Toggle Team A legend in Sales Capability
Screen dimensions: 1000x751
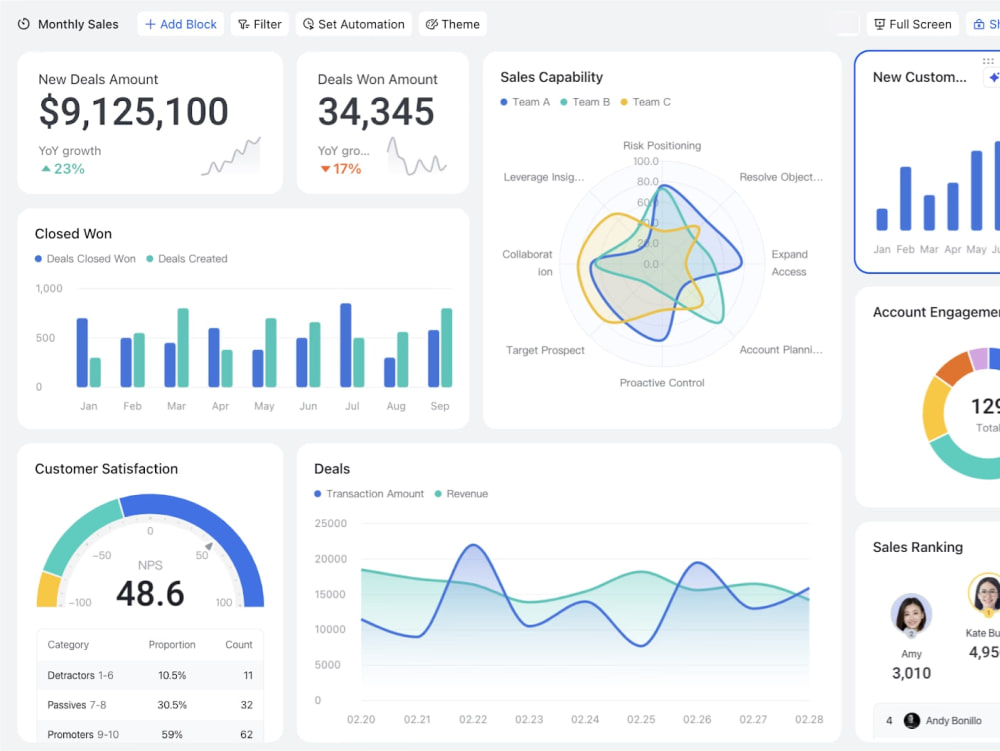point(525,102)
